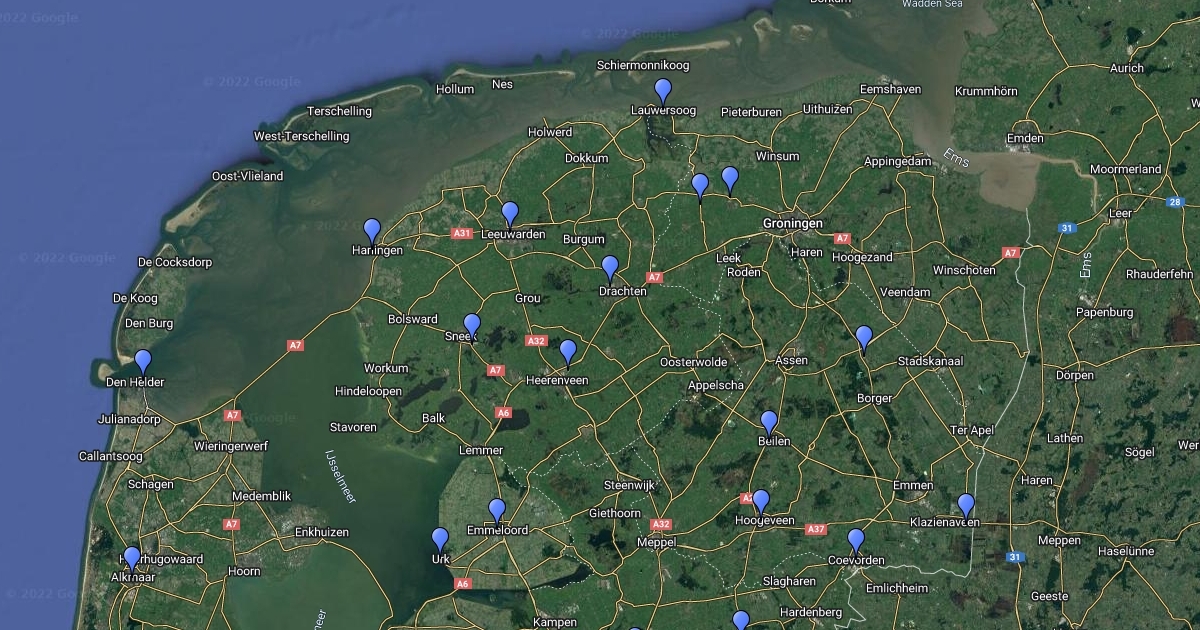Select the Harlingen map marker
Viewport: 1200px width, 630px height.
(372, 232)
